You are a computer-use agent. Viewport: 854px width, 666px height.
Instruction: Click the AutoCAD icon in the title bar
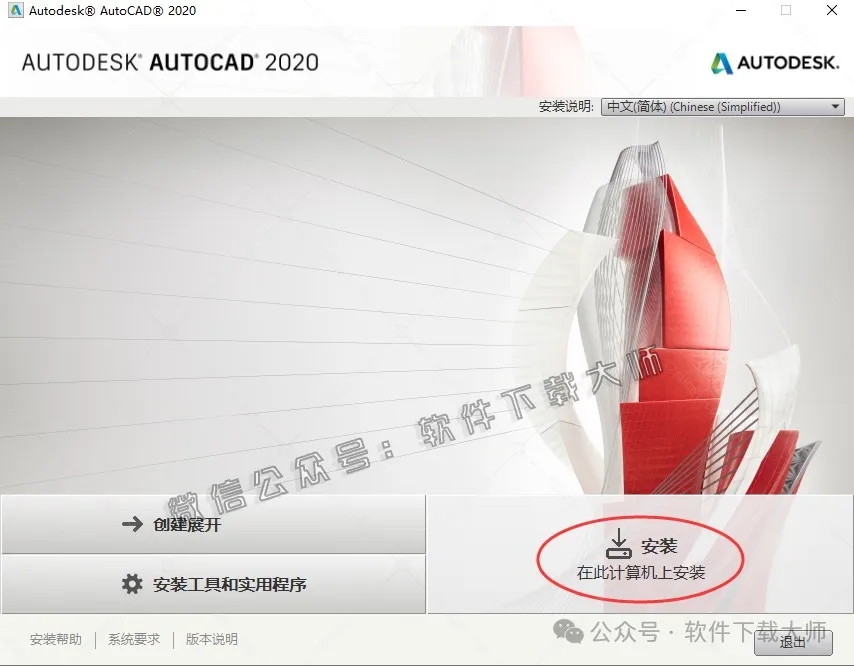[x=14, y=10]
